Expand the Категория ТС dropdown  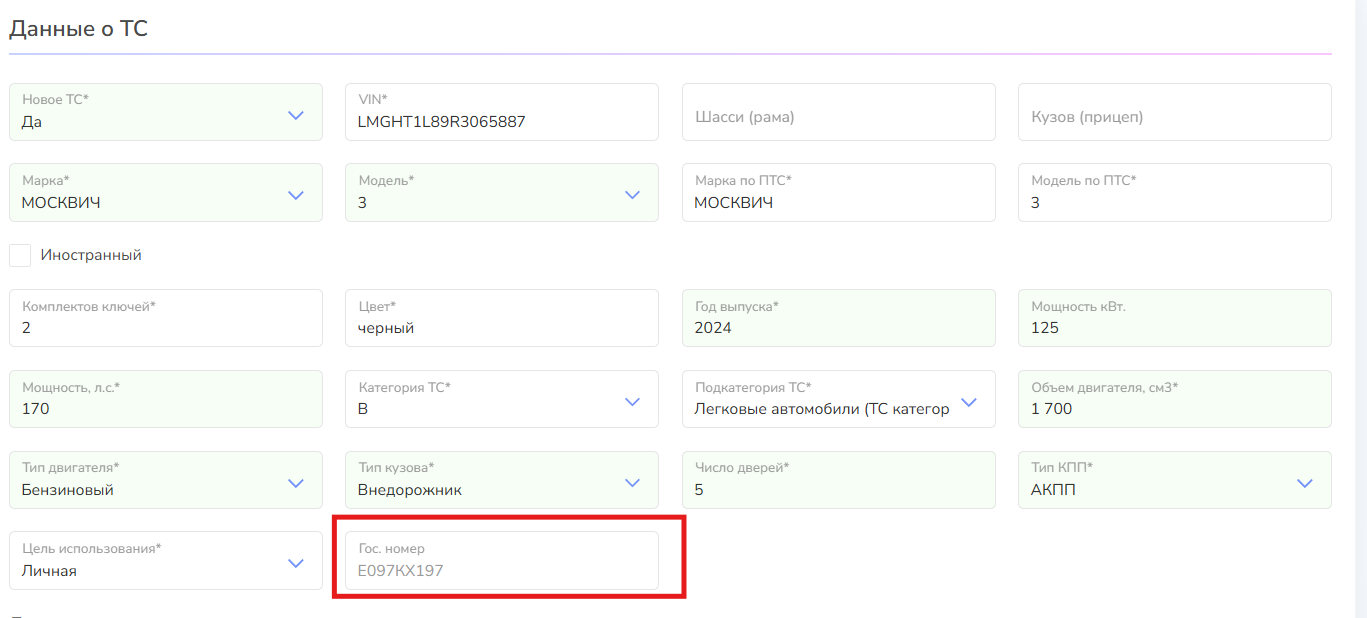pyautogui.click(x=631, y=402)
